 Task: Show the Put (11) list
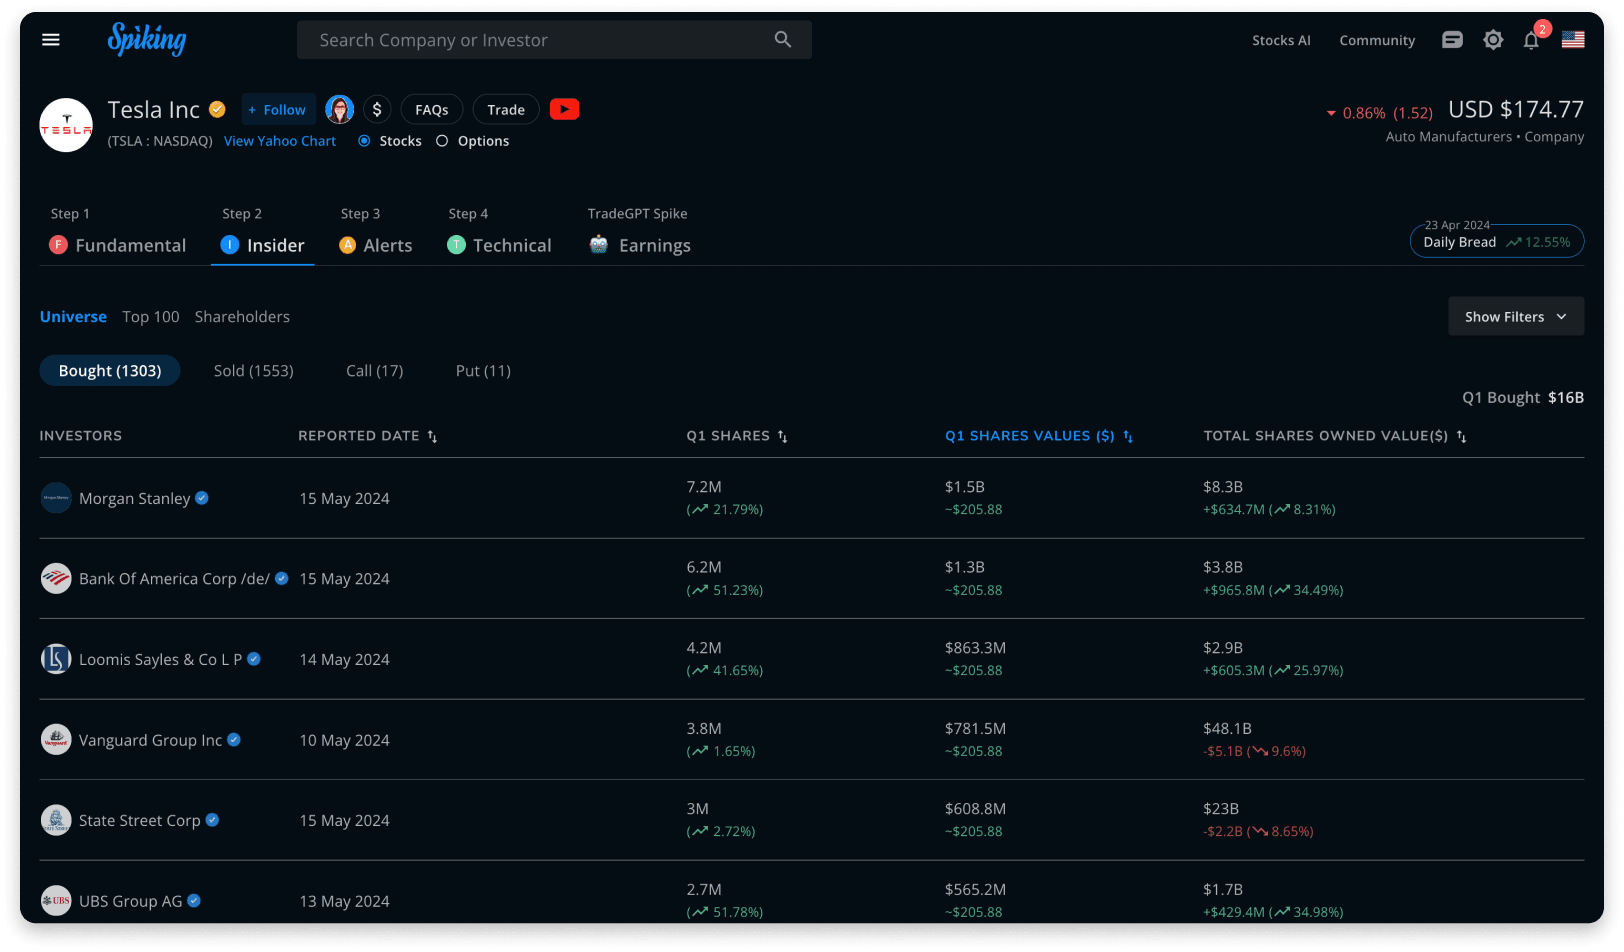click(483, 371)
